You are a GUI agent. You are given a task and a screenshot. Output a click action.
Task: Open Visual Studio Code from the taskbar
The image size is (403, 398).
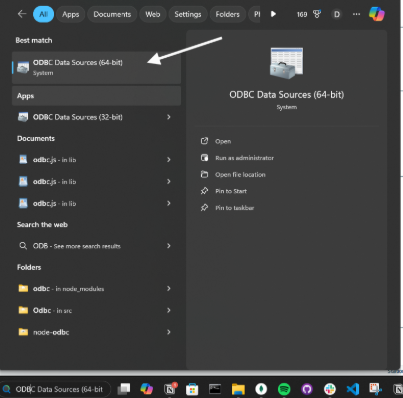353,389
